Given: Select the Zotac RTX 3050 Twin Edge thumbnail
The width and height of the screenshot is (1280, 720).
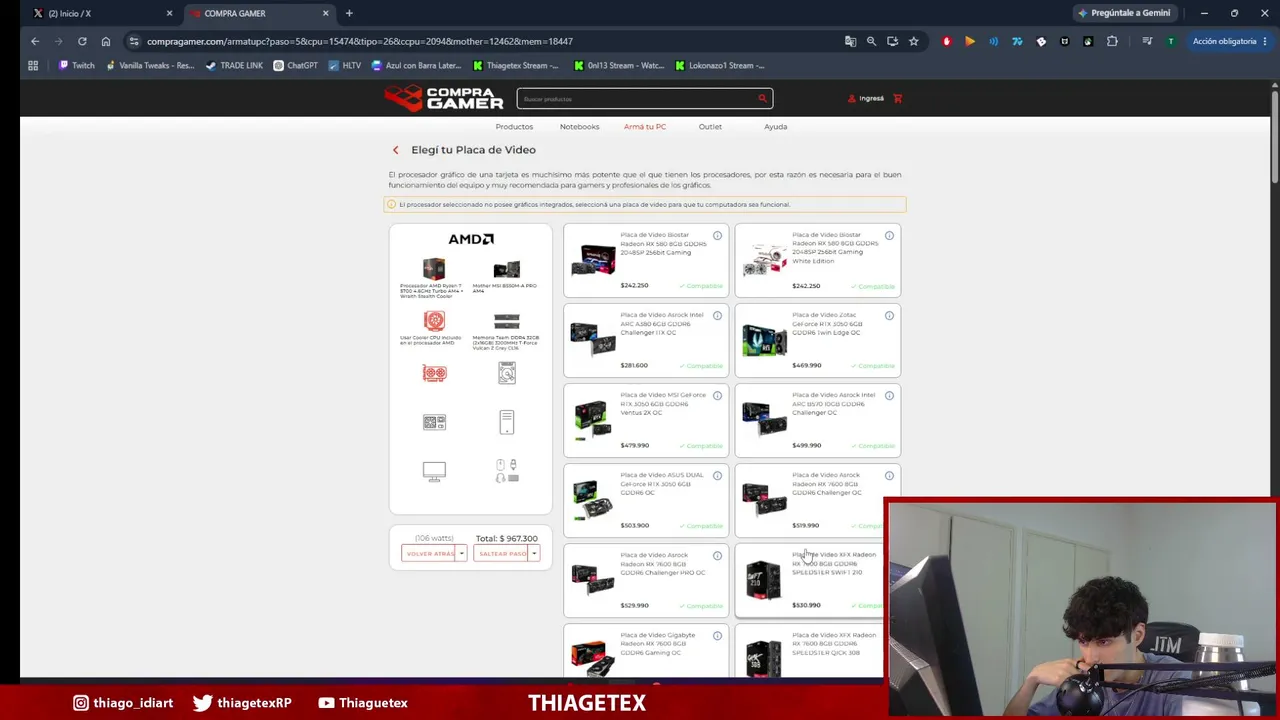Looking at the screenshot, I should (764, 340).
